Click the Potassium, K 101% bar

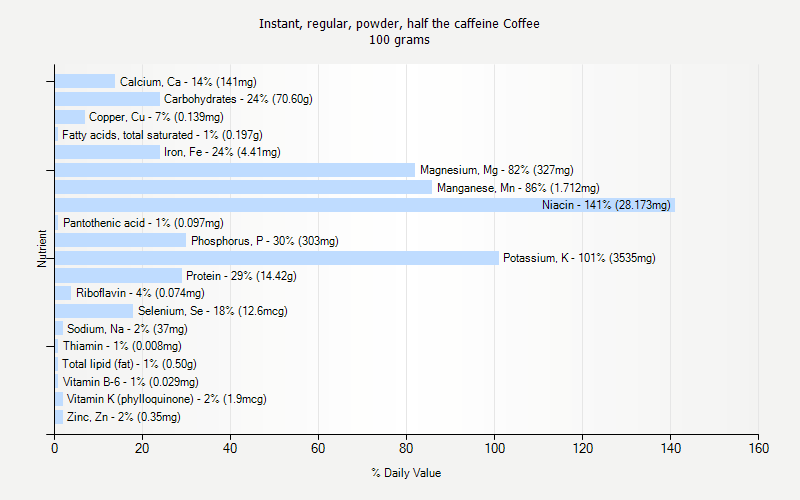tap(276, 258)
